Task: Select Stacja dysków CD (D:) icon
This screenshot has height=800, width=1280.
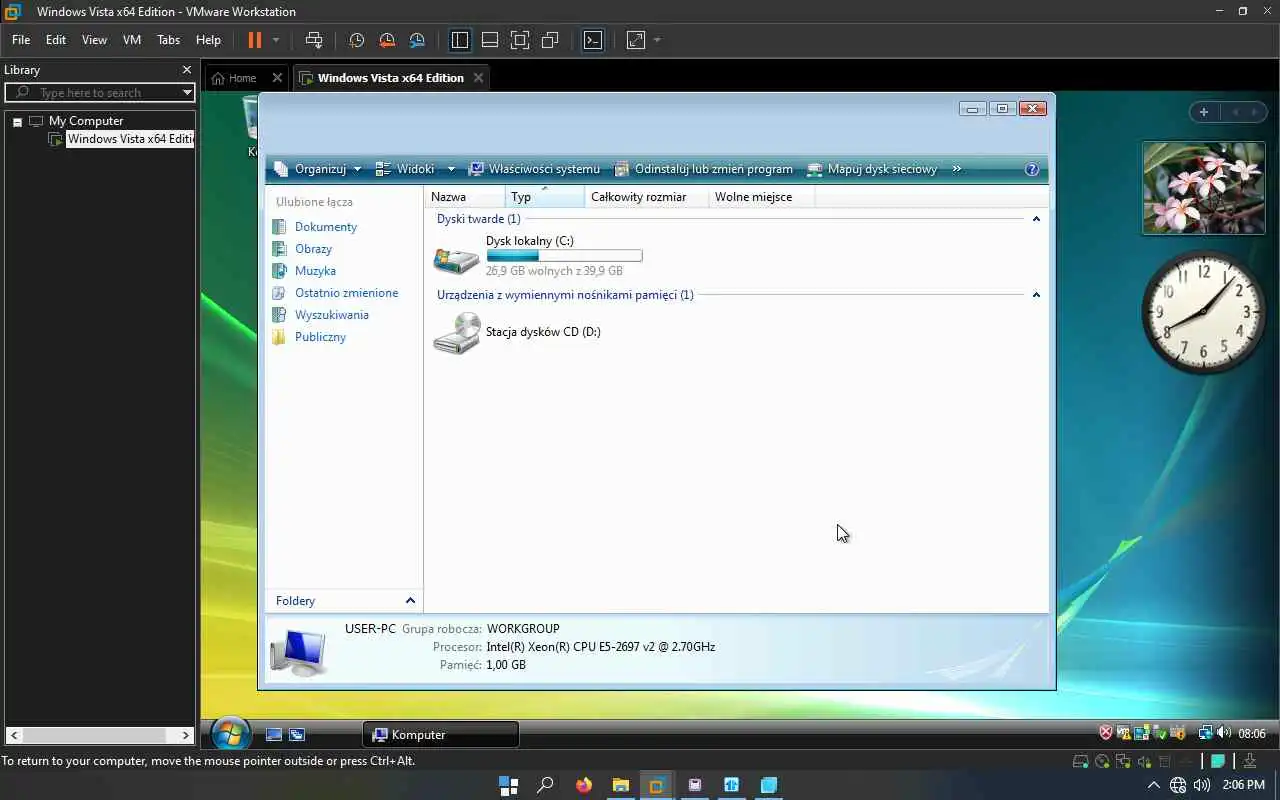Action: pos(456,333)
